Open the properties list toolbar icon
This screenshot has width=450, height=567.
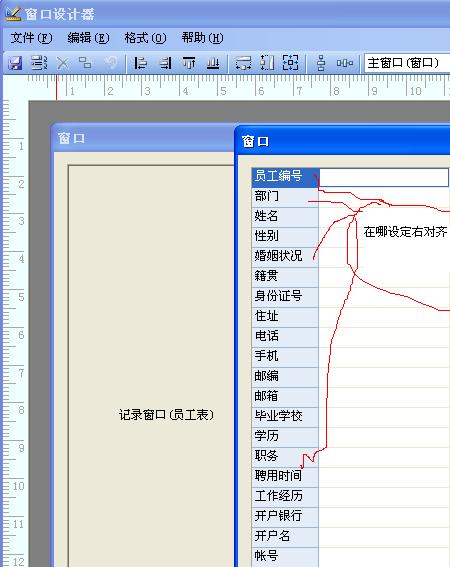pyautogui.click(x=38, y=63)
